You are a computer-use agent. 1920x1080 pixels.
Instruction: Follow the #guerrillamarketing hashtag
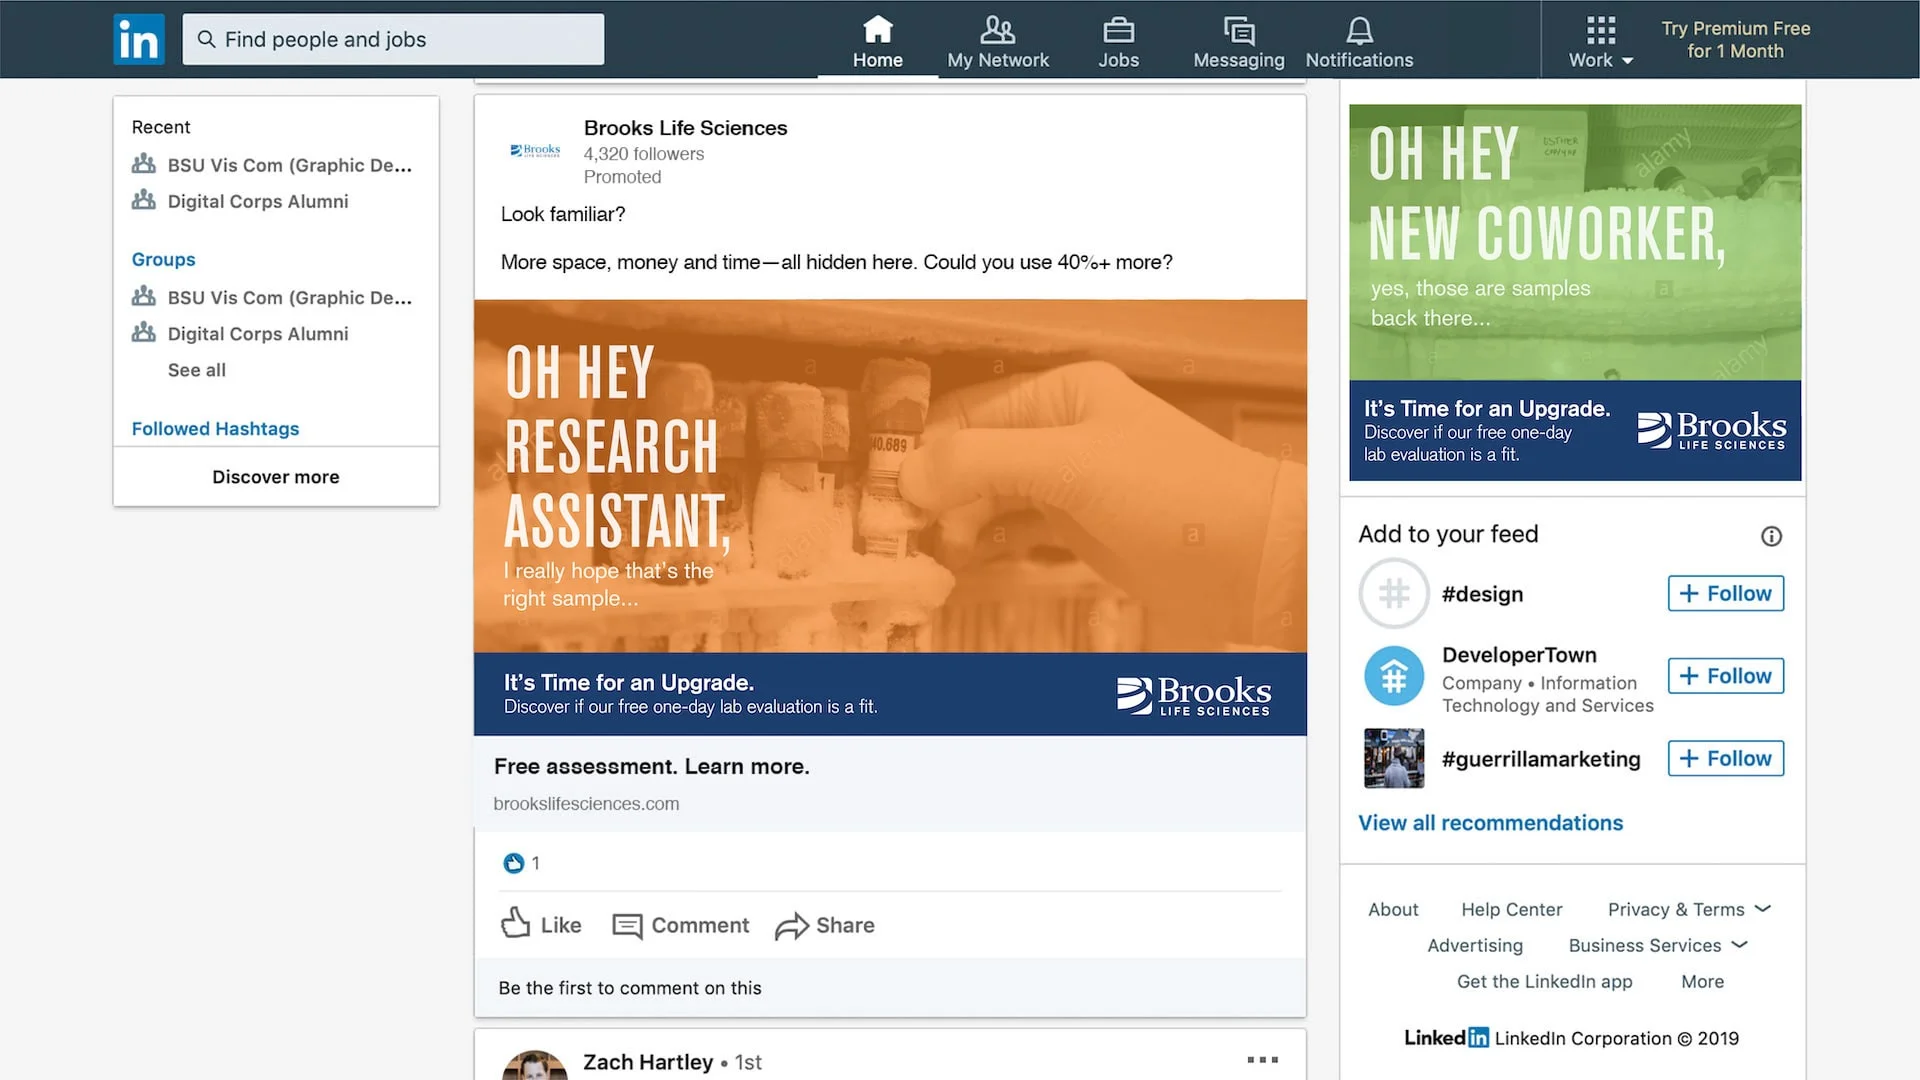(x=1725, y=758)
